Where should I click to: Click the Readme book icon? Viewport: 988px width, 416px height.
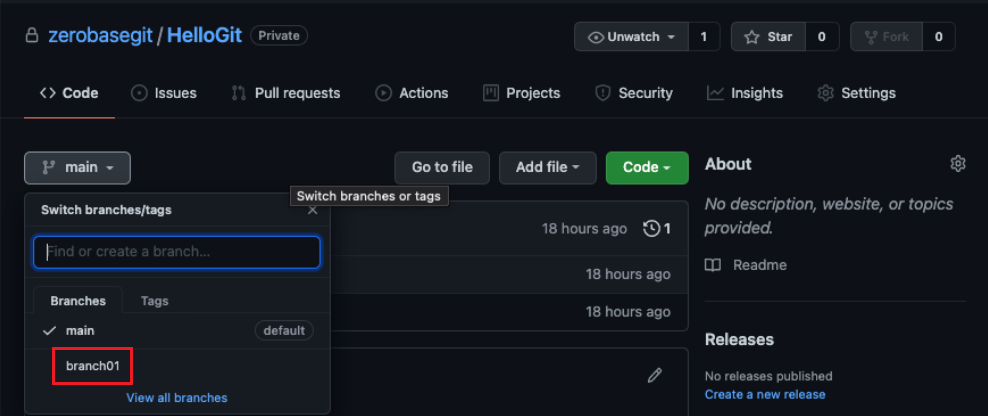pyautogui.click(x=713, y=265)
